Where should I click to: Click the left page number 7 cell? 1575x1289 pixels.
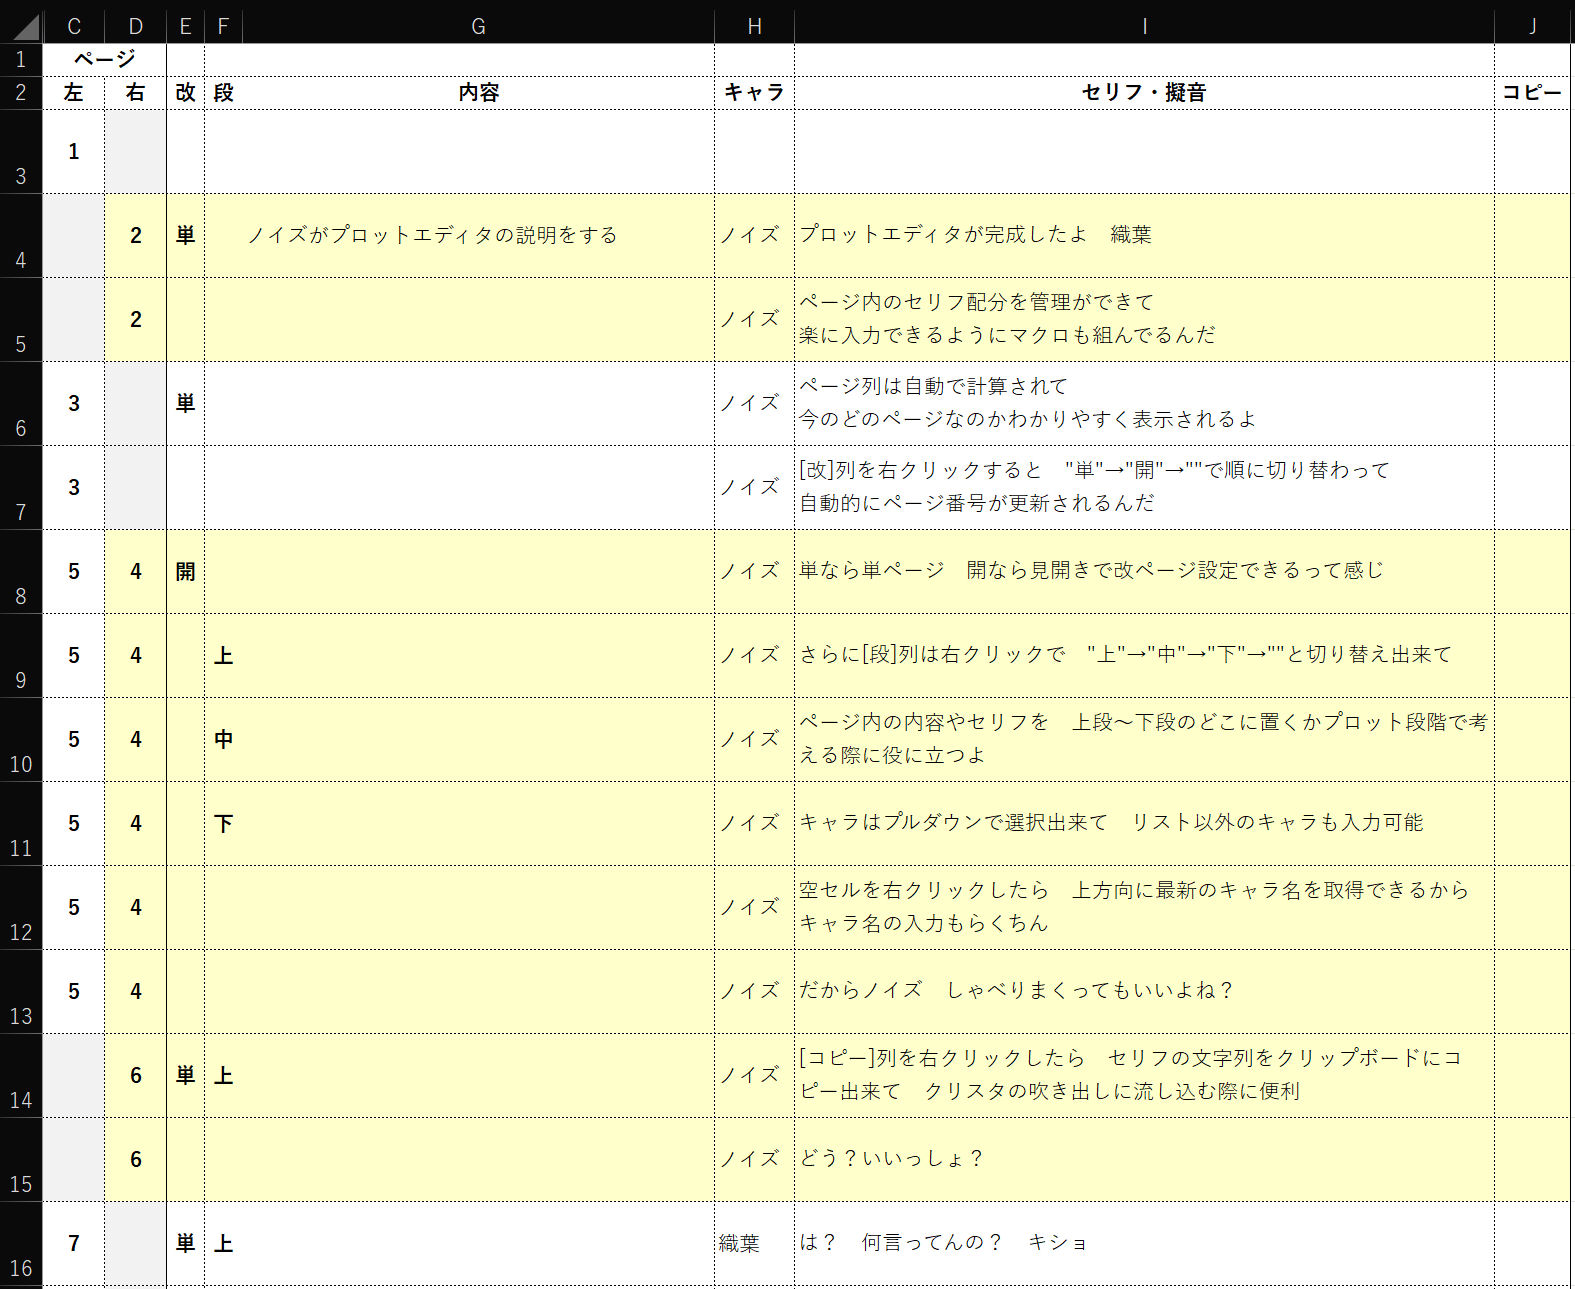[74, 1243]
